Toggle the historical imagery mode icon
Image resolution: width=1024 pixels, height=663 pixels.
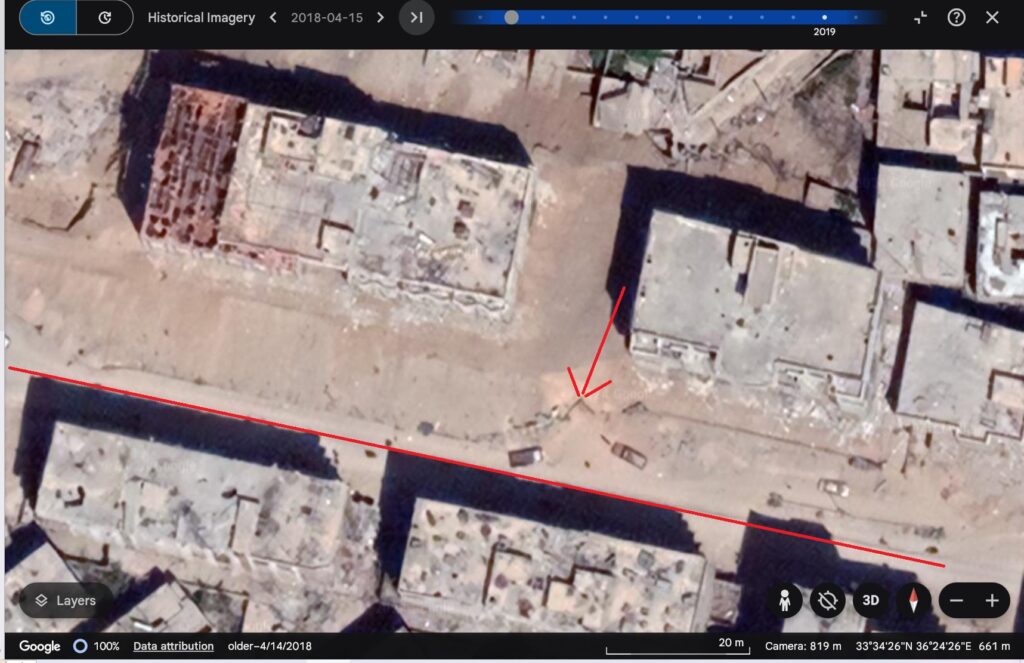(48, 18)
